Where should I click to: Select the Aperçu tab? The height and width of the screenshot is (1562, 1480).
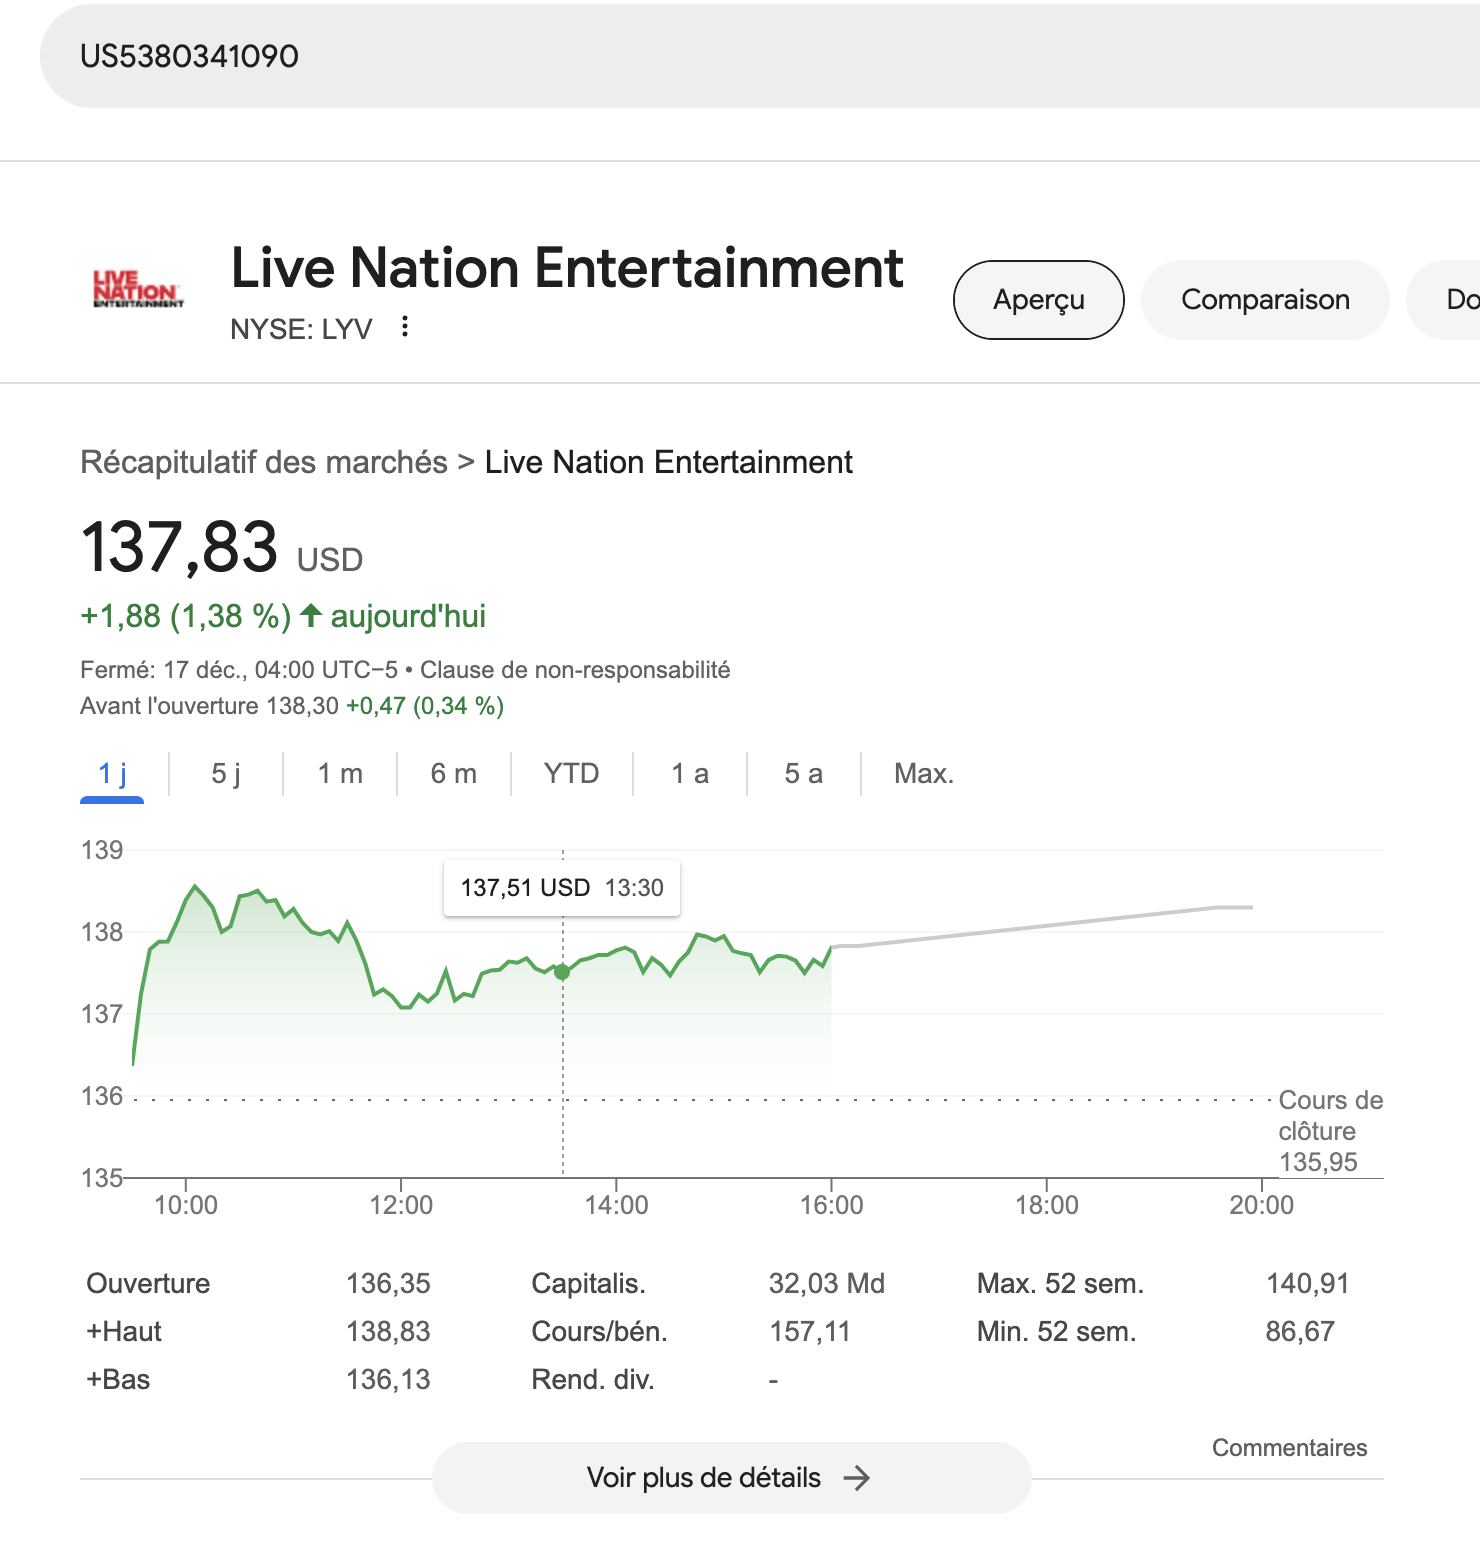(1038, 300)
